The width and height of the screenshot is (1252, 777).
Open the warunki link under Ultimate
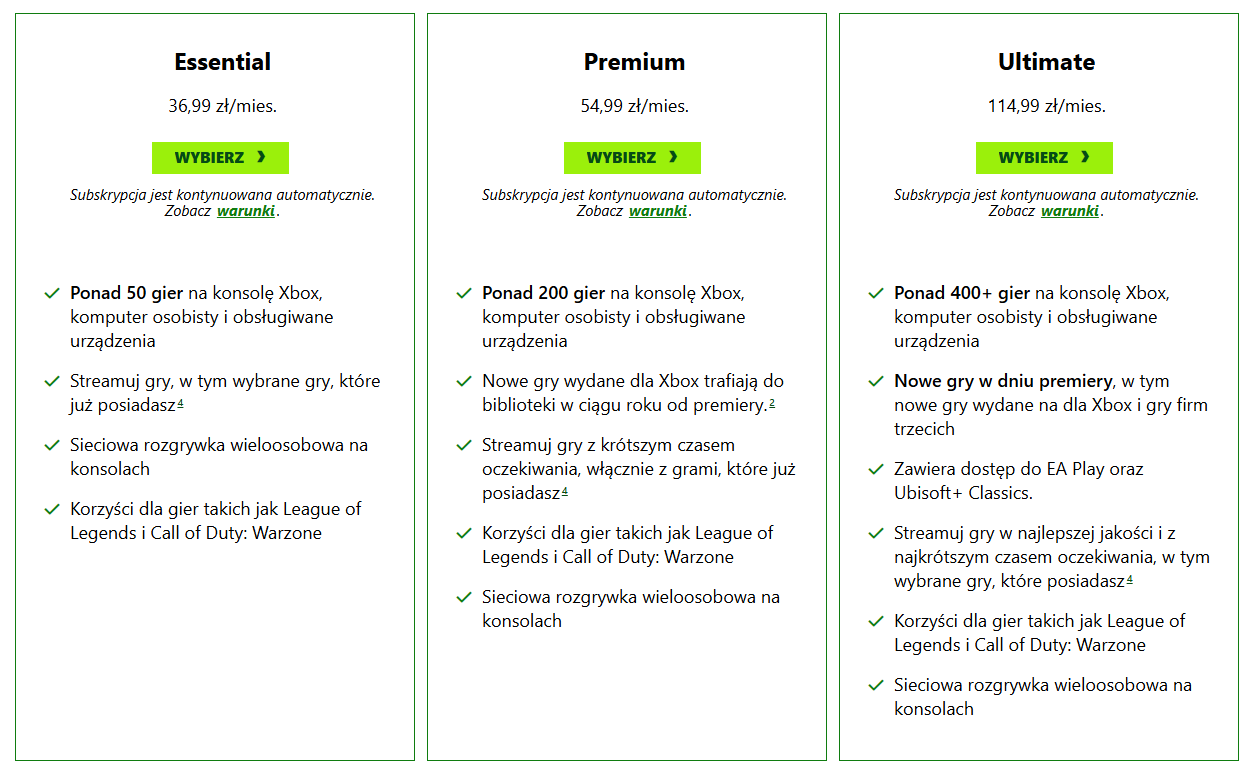pyautogui.click(x=1070, y=211)
